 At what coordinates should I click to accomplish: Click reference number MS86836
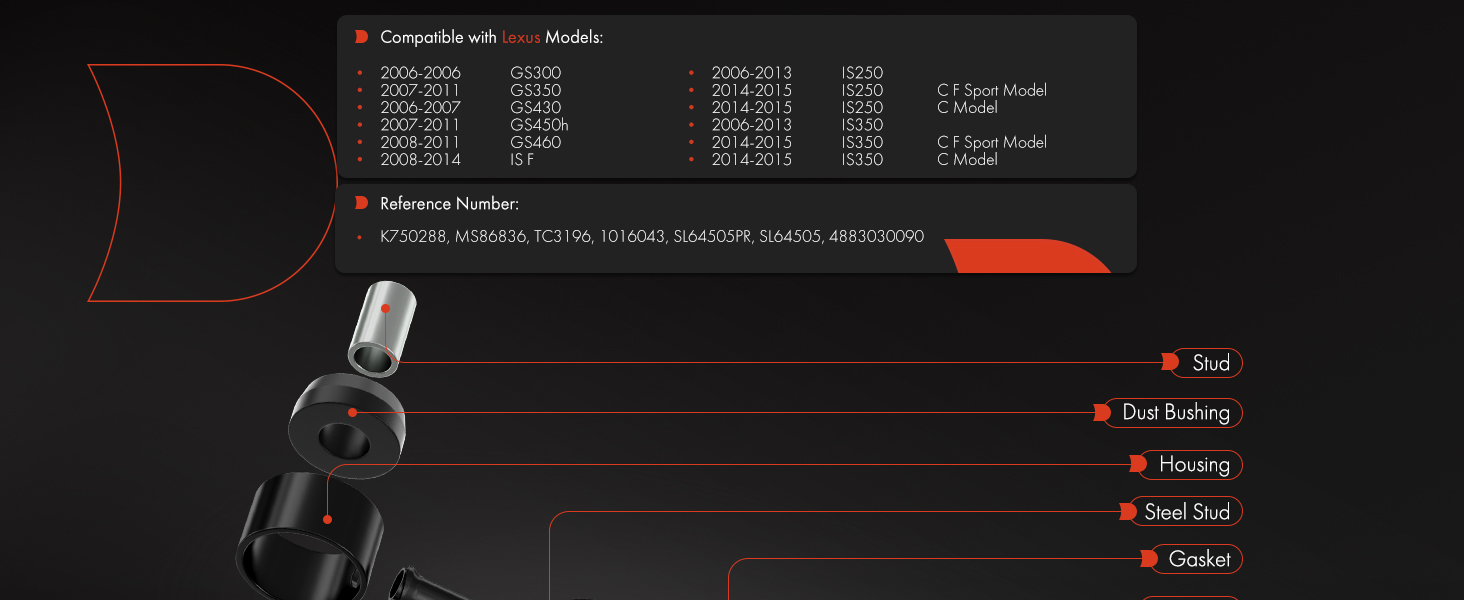491,237
